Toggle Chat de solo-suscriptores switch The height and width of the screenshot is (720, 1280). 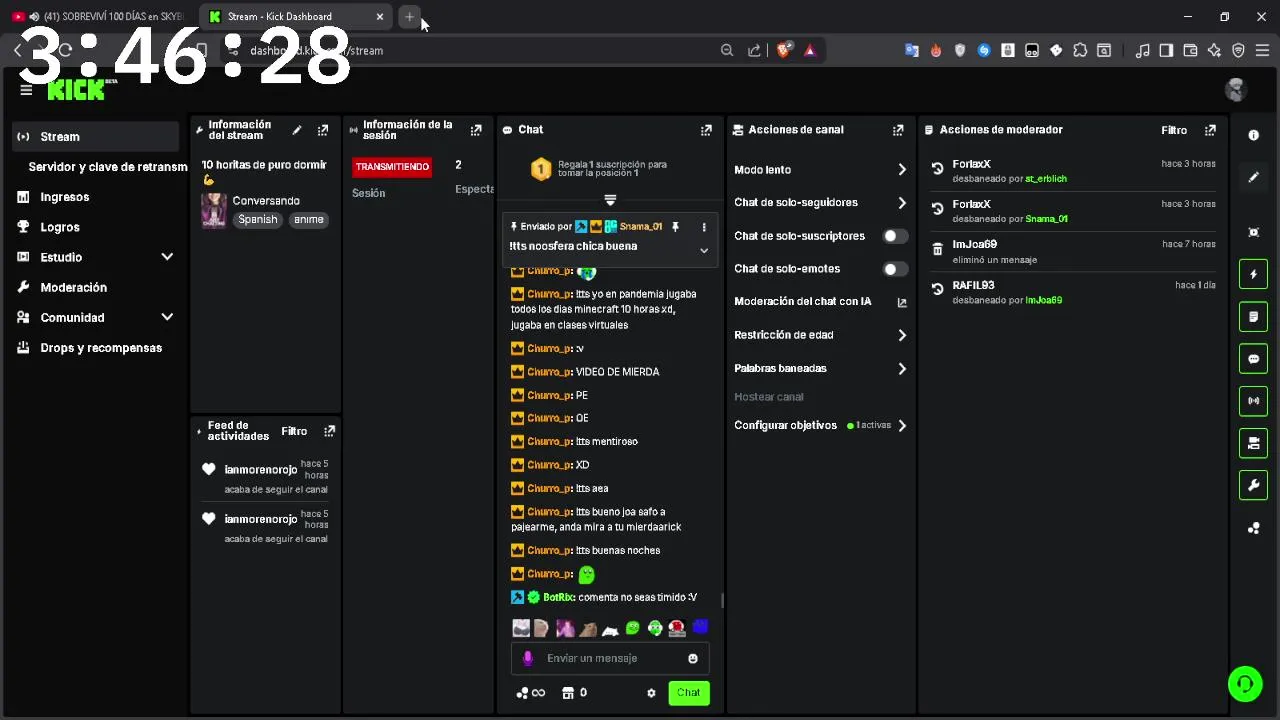click(895, 236)
